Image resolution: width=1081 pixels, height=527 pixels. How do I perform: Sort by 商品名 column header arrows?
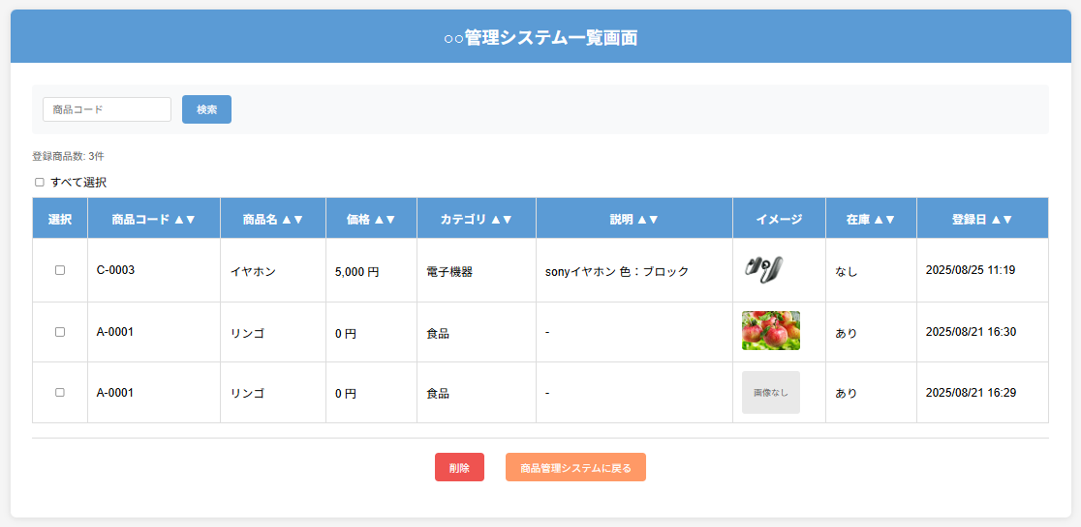click(x=290, y=219)
